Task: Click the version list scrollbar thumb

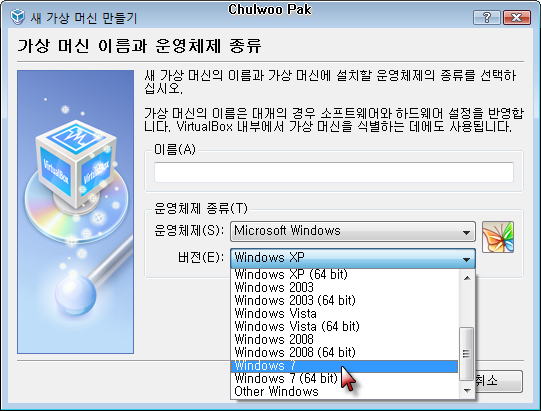Action: click(467, 354)
